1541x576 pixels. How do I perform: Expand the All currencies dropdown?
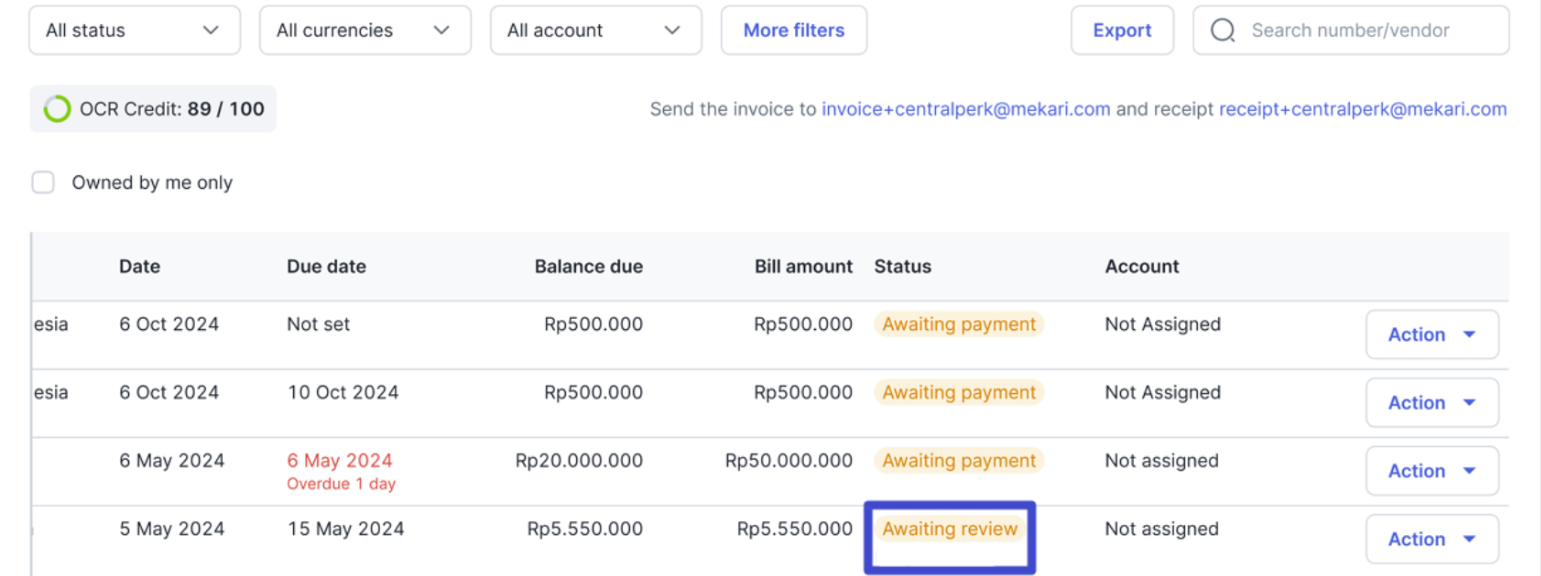pyautogui.click(x=365, y=30)
